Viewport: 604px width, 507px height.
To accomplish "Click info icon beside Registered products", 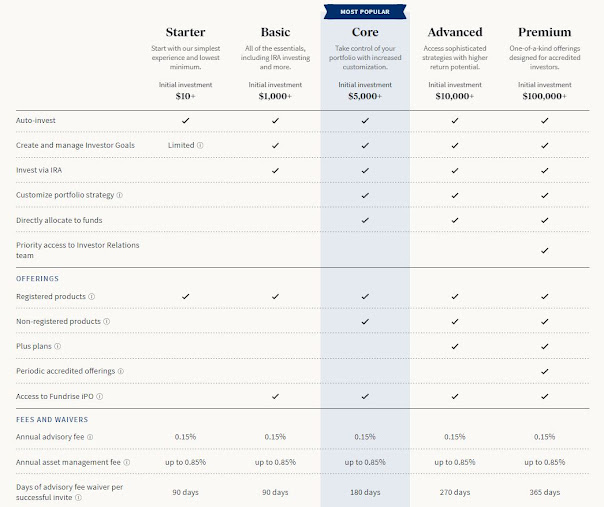I will 92,297.
